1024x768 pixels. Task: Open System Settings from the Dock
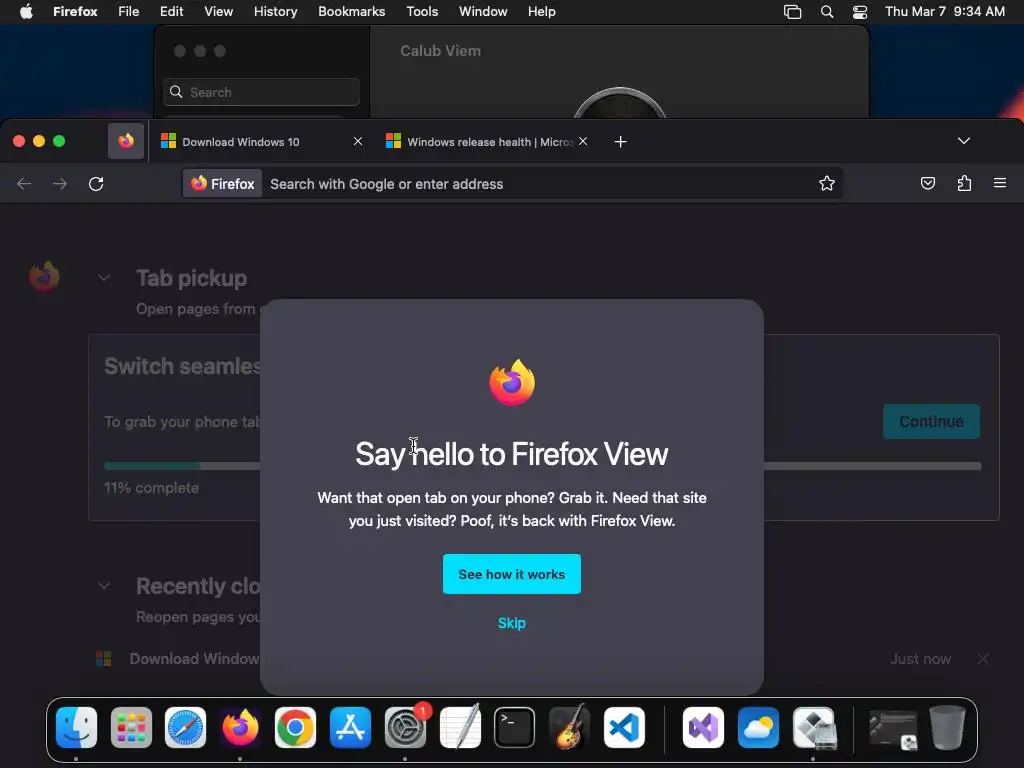click(x=406, y=728)
